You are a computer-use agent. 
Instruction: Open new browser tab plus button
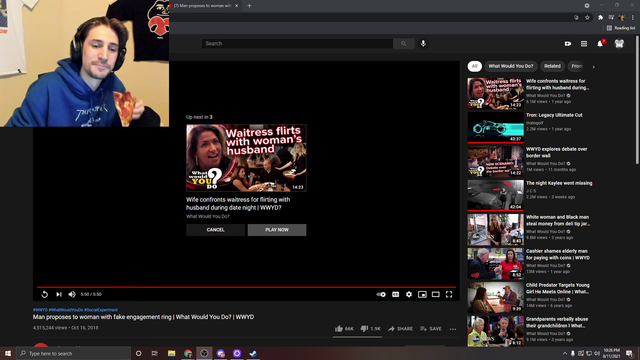(249, 6)
